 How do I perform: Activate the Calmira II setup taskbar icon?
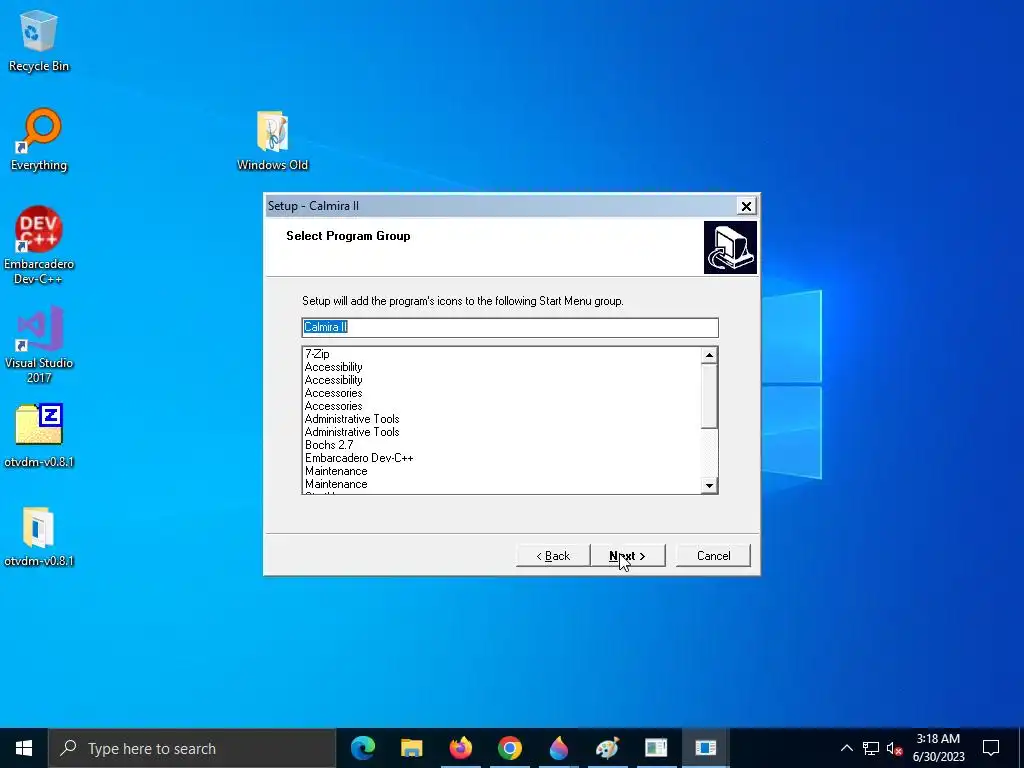[x=705, y=748]
